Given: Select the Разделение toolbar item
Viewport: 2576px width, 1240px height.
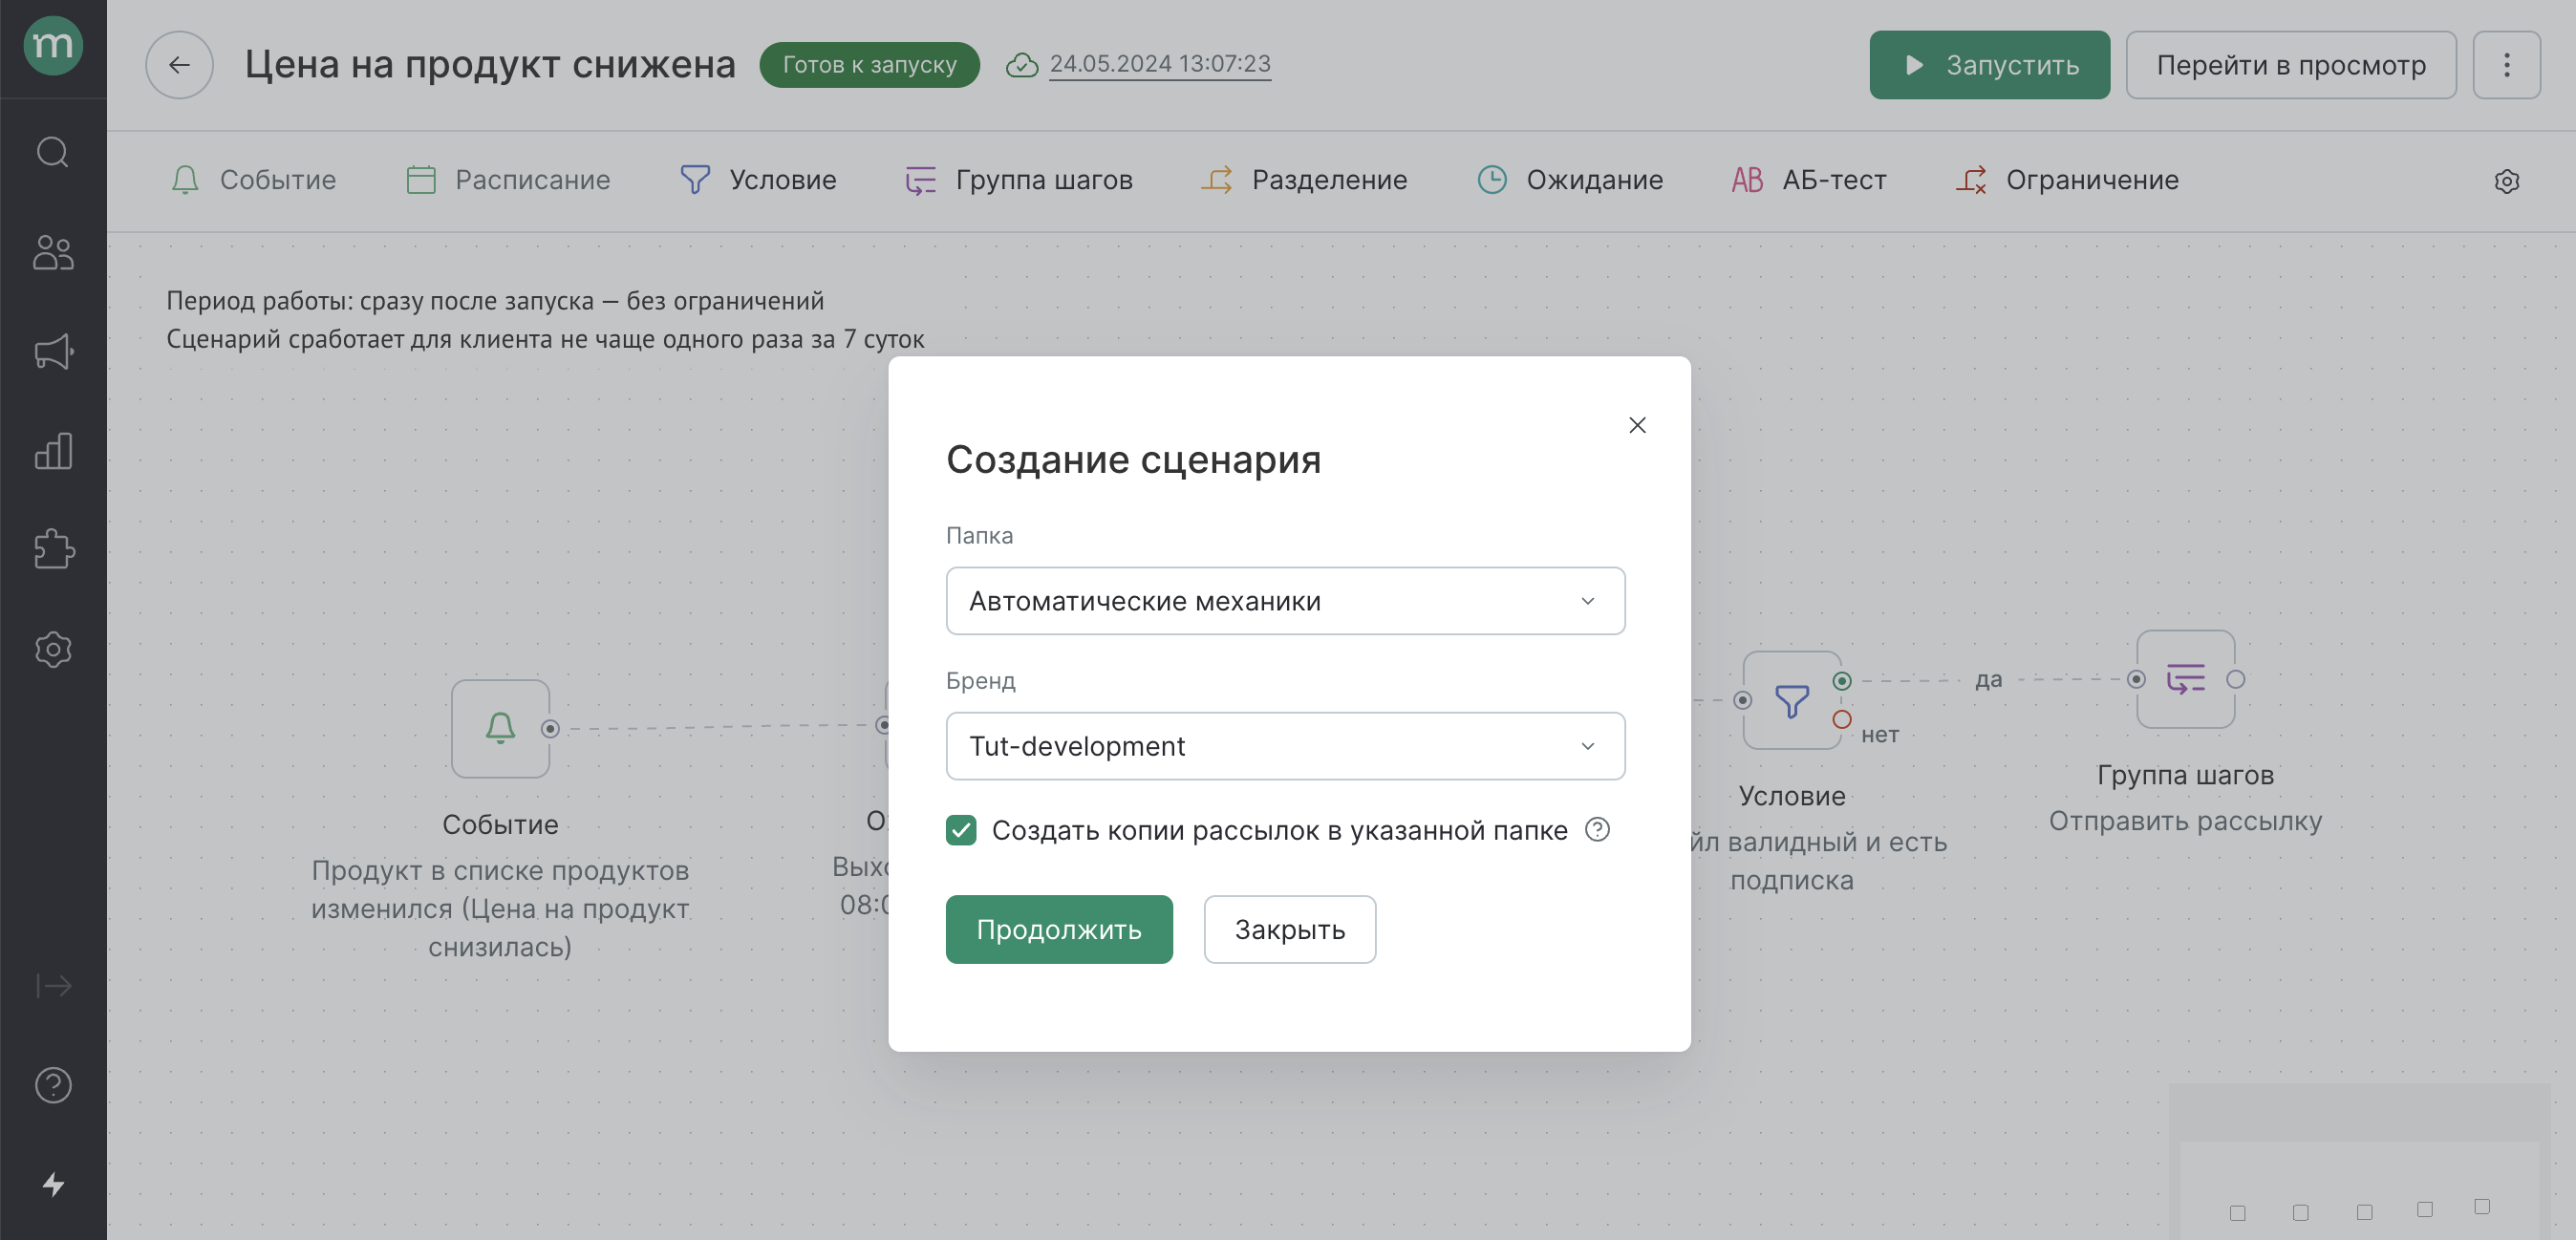Looking at the screenshot, I should [1303, 180].
